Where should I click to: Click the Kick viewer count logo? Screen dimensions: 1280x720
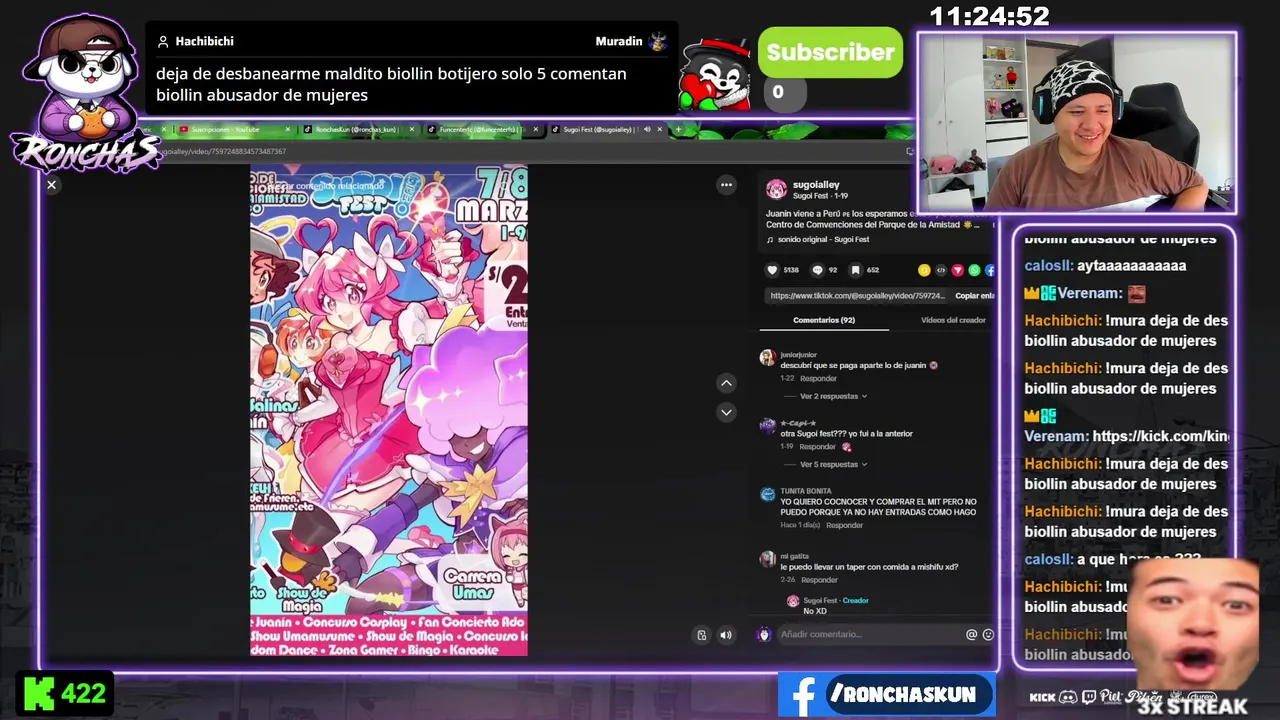[x=40, y=693]
